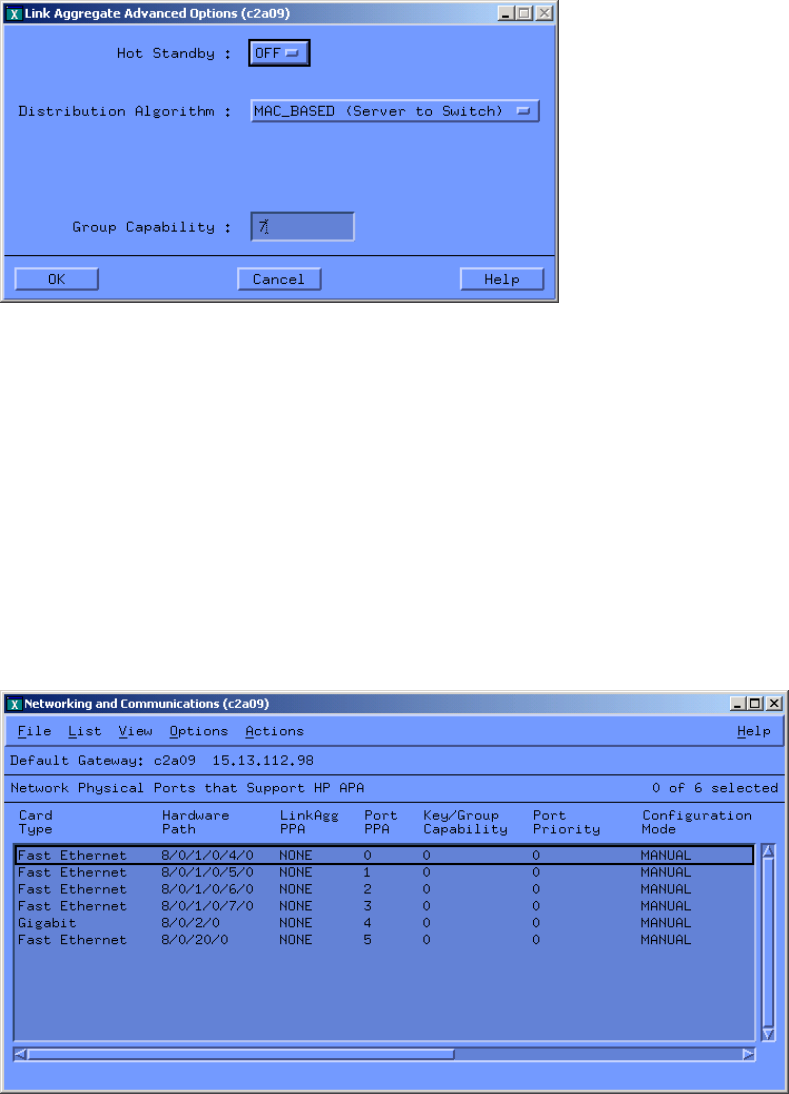Click the Port Priority column header
The image size is (789, 1094).
566,822
